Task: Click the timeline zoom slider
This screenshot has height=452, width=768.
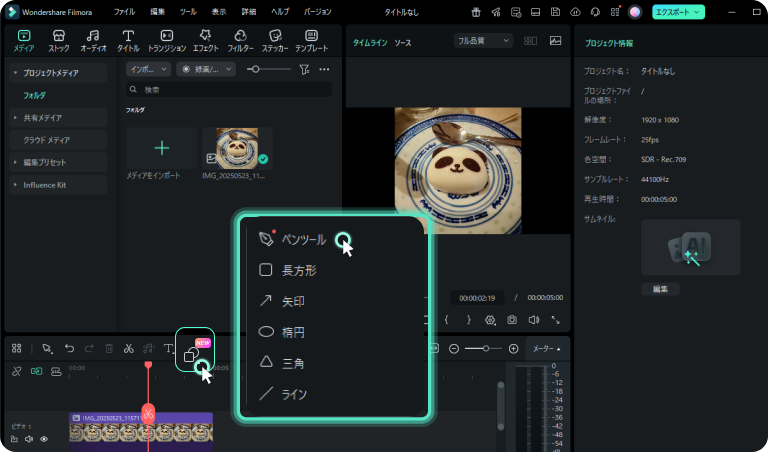Action: coord(484,349)
